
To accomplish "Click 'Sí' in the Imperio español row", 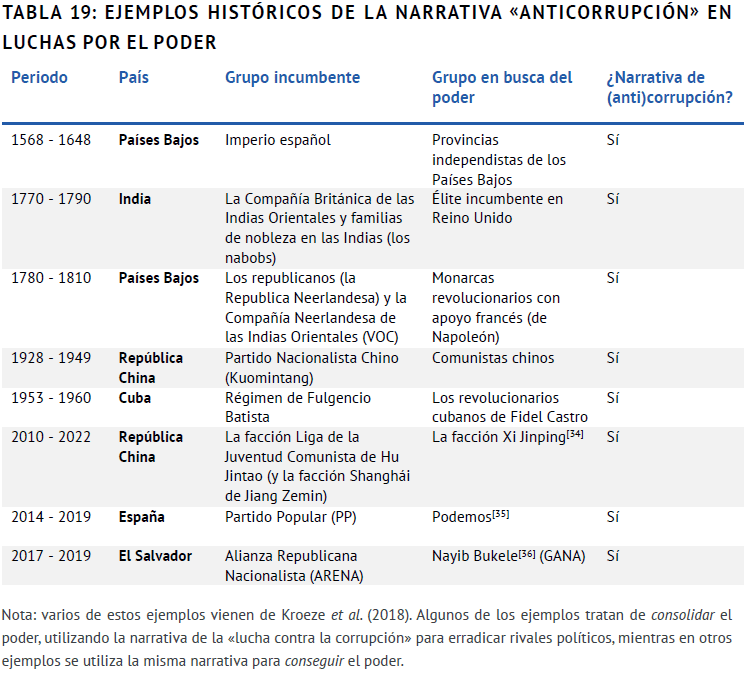I will tap(613, 140).
